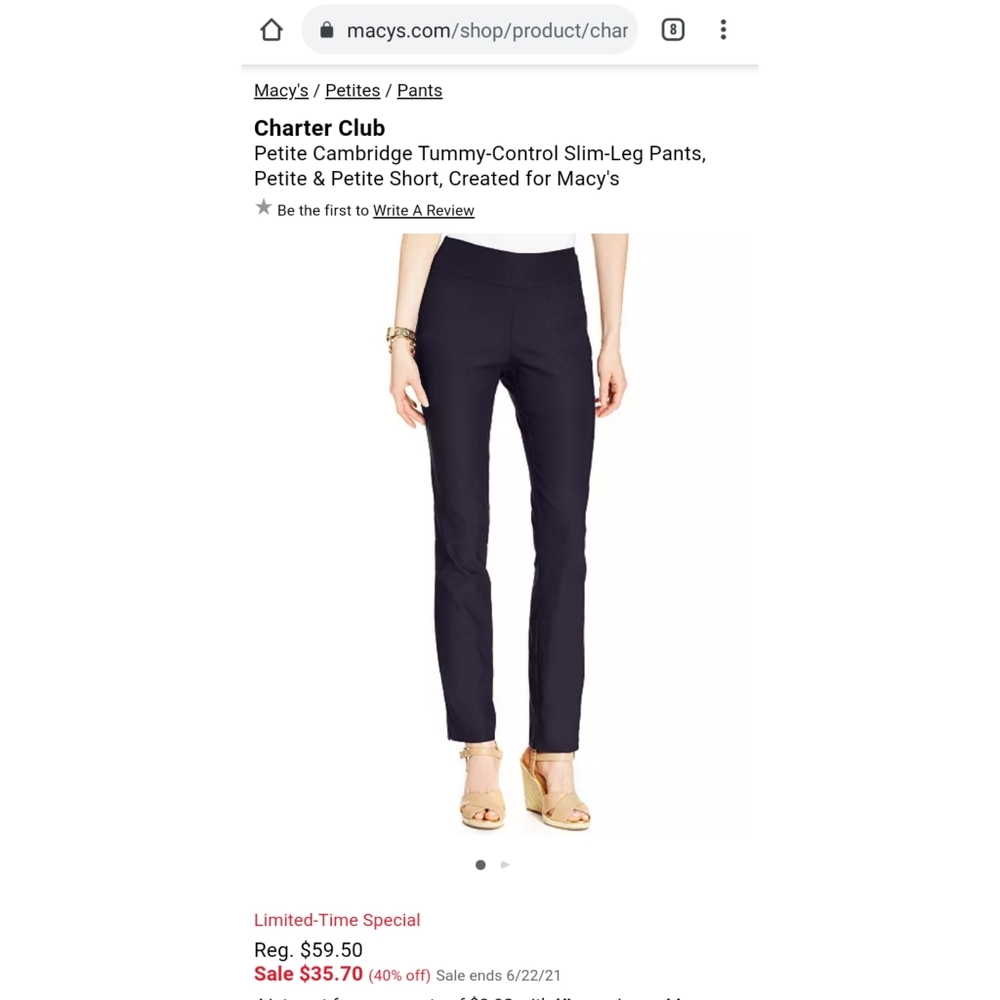Tap the 40% off discount text
The width and height of the screenshot is (1000, 1000).
[399, 976]
